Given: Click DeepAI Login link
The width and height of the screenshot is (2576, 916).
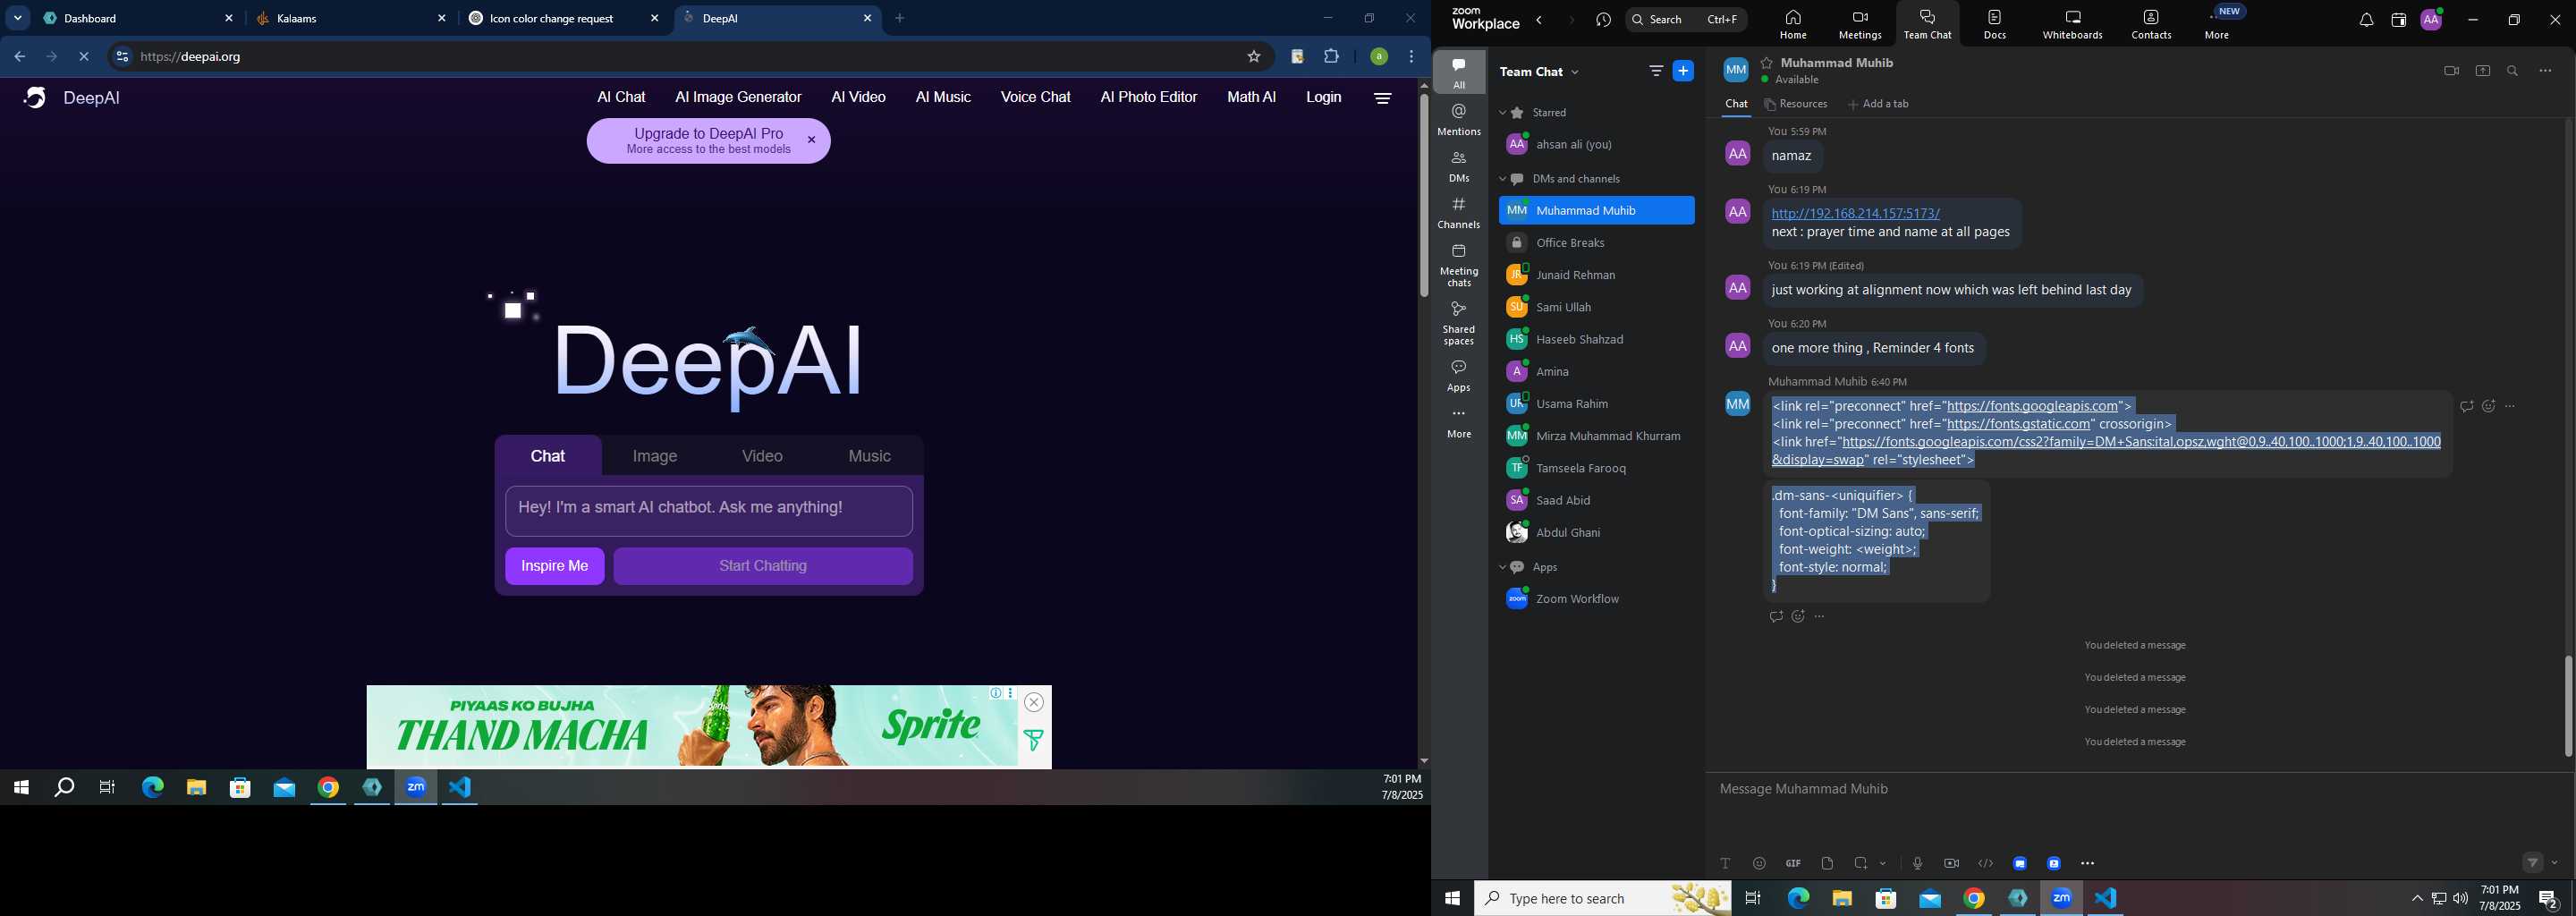Looking at the screenshot, I should click(1323, 97).
